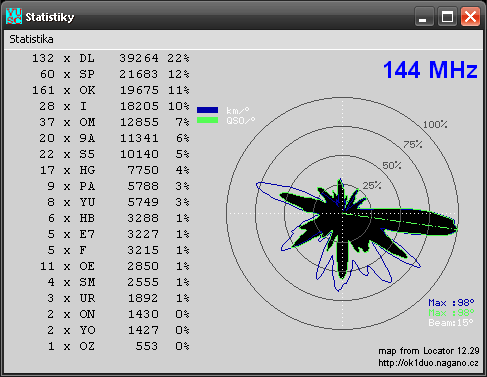Click the Beam:15° label
The image size is (487, 377).
pyautogui.click(x=451, y=323)
